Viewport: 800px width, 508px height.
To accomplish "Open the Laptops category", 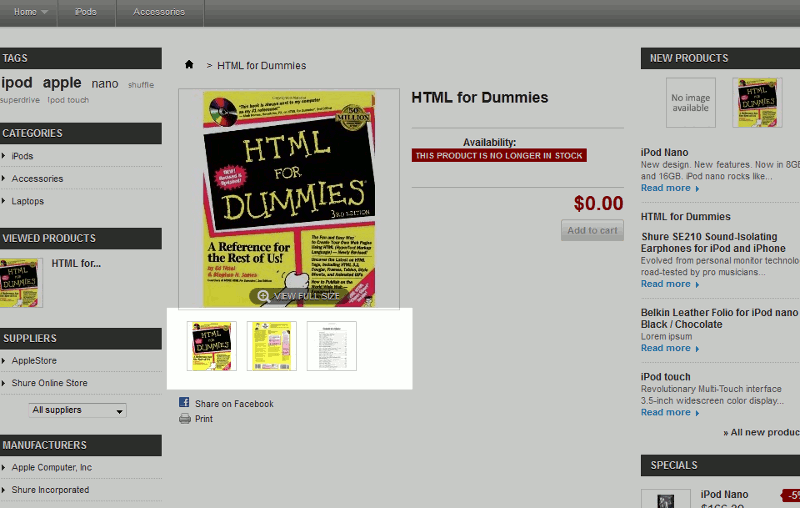I will (x=28, y=201).
